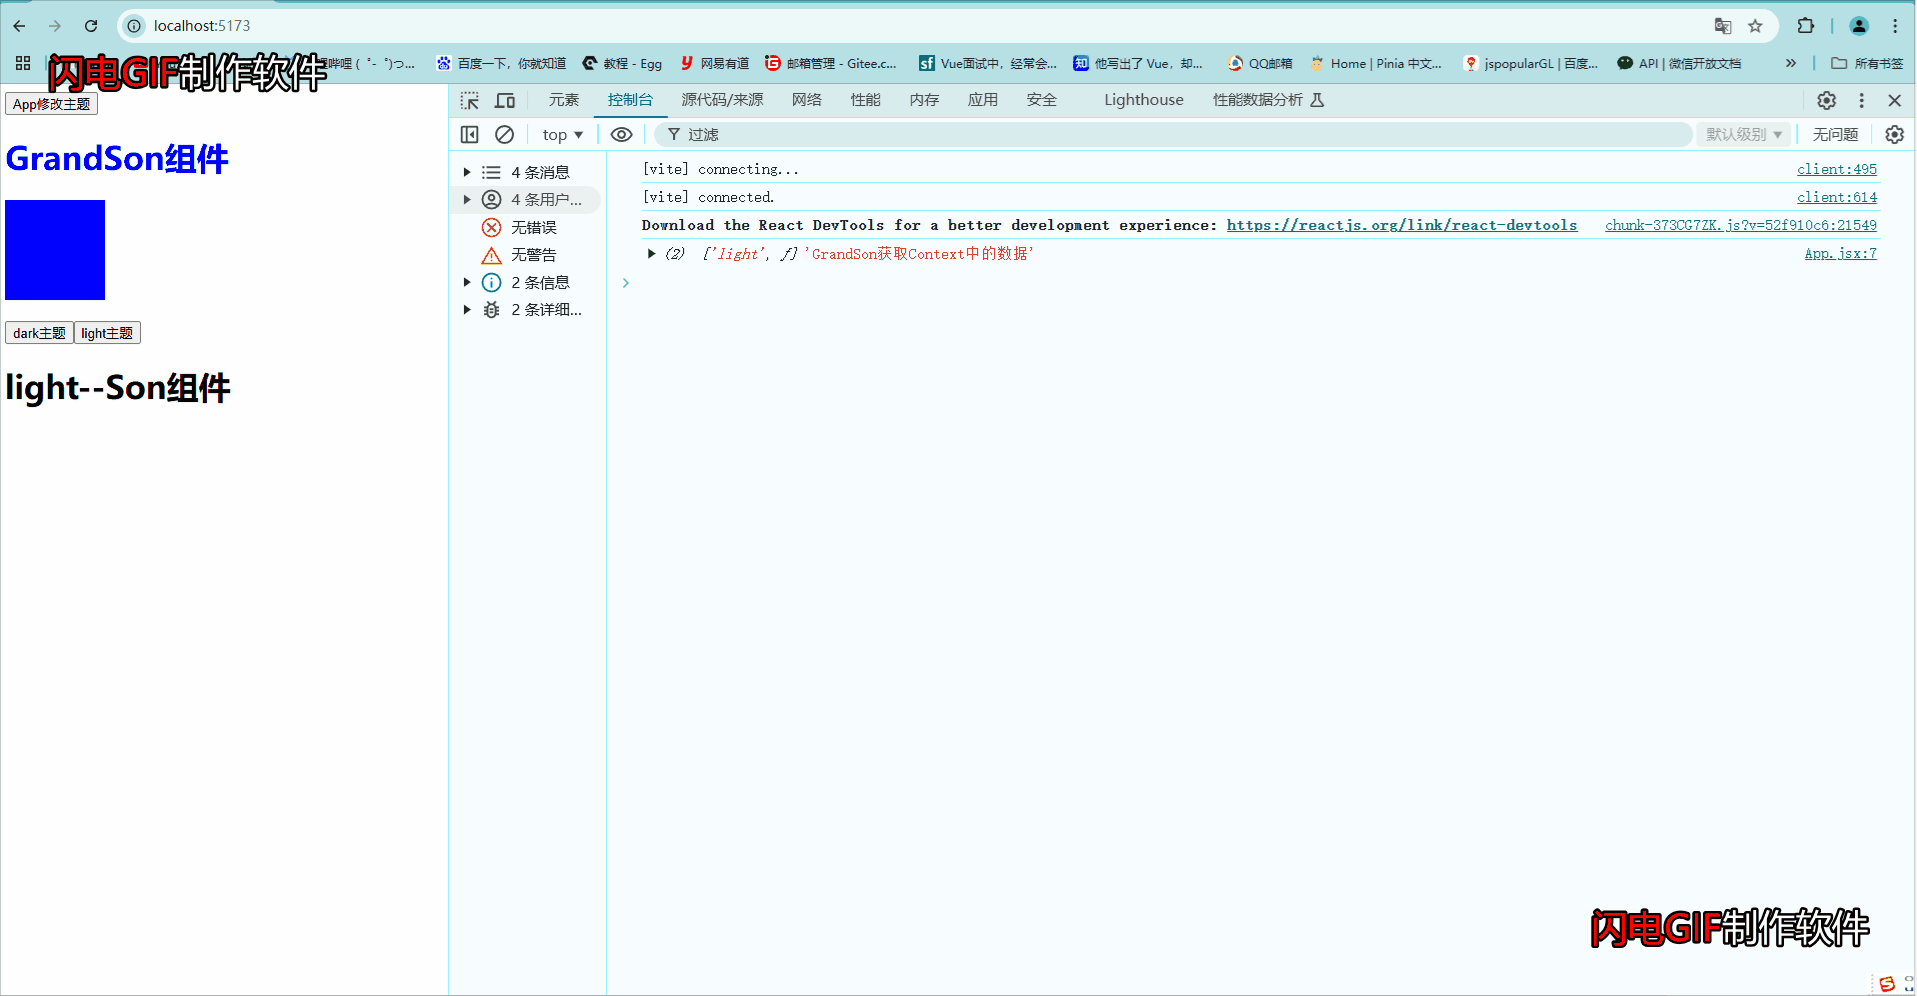Bookmark the page with the star icon
This screenshot has width=1917, height=996.
(1755, 26)
